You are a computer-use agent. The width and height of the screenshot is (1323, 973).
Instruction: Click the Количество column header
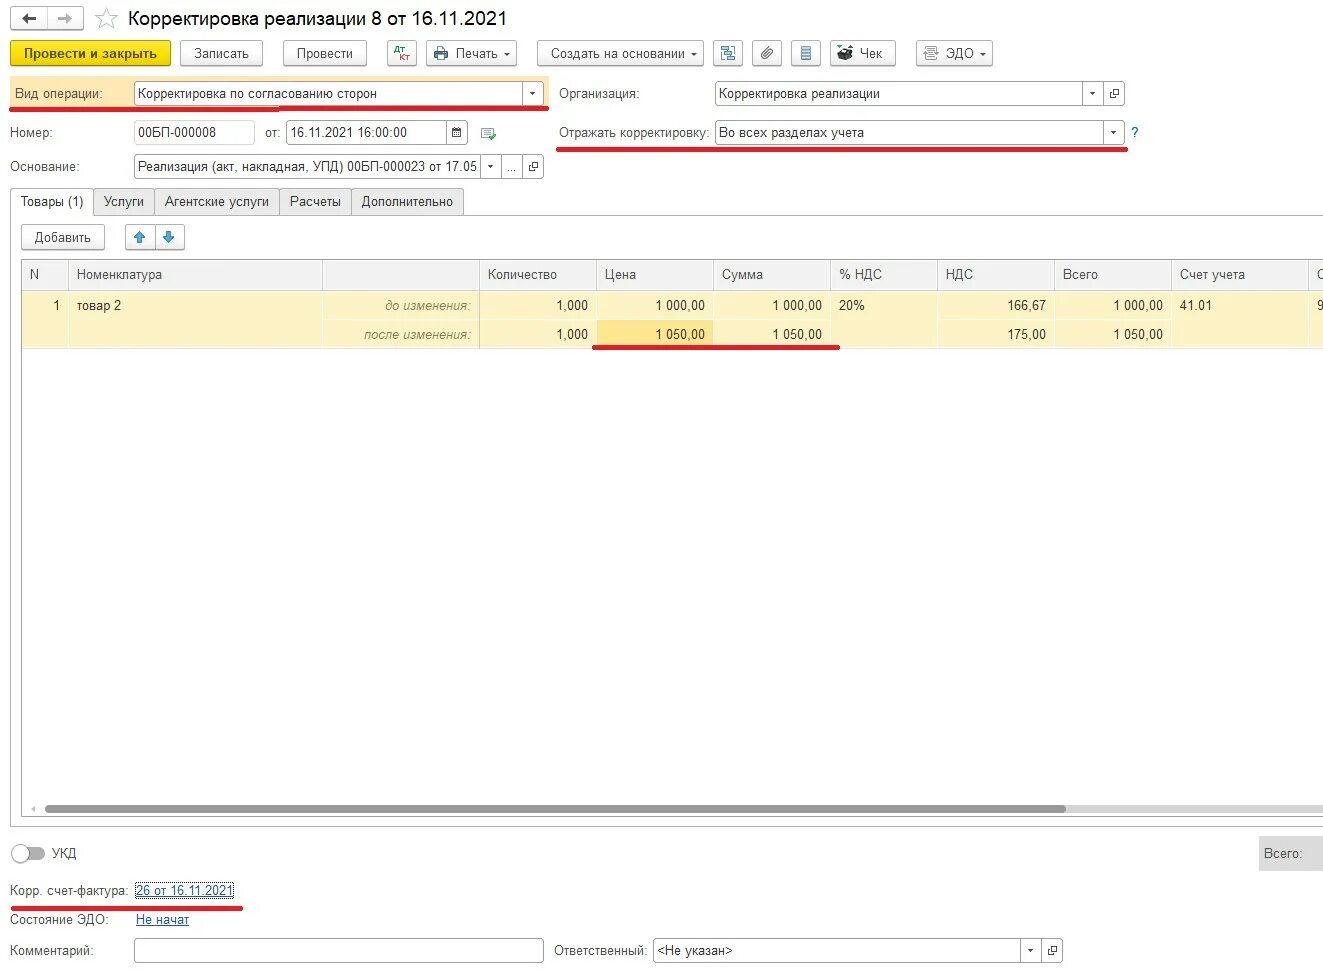[538, 274]
